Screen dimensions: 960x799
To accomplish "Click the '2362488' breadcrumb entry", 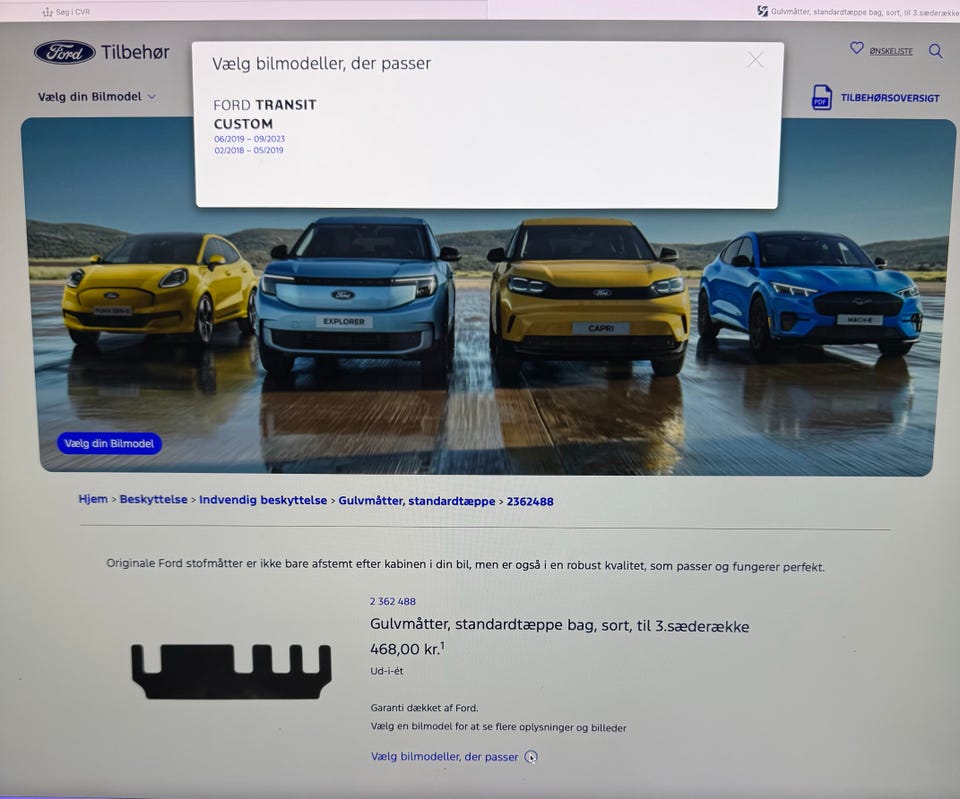I will pyautogui.click(x=530, y=501).
